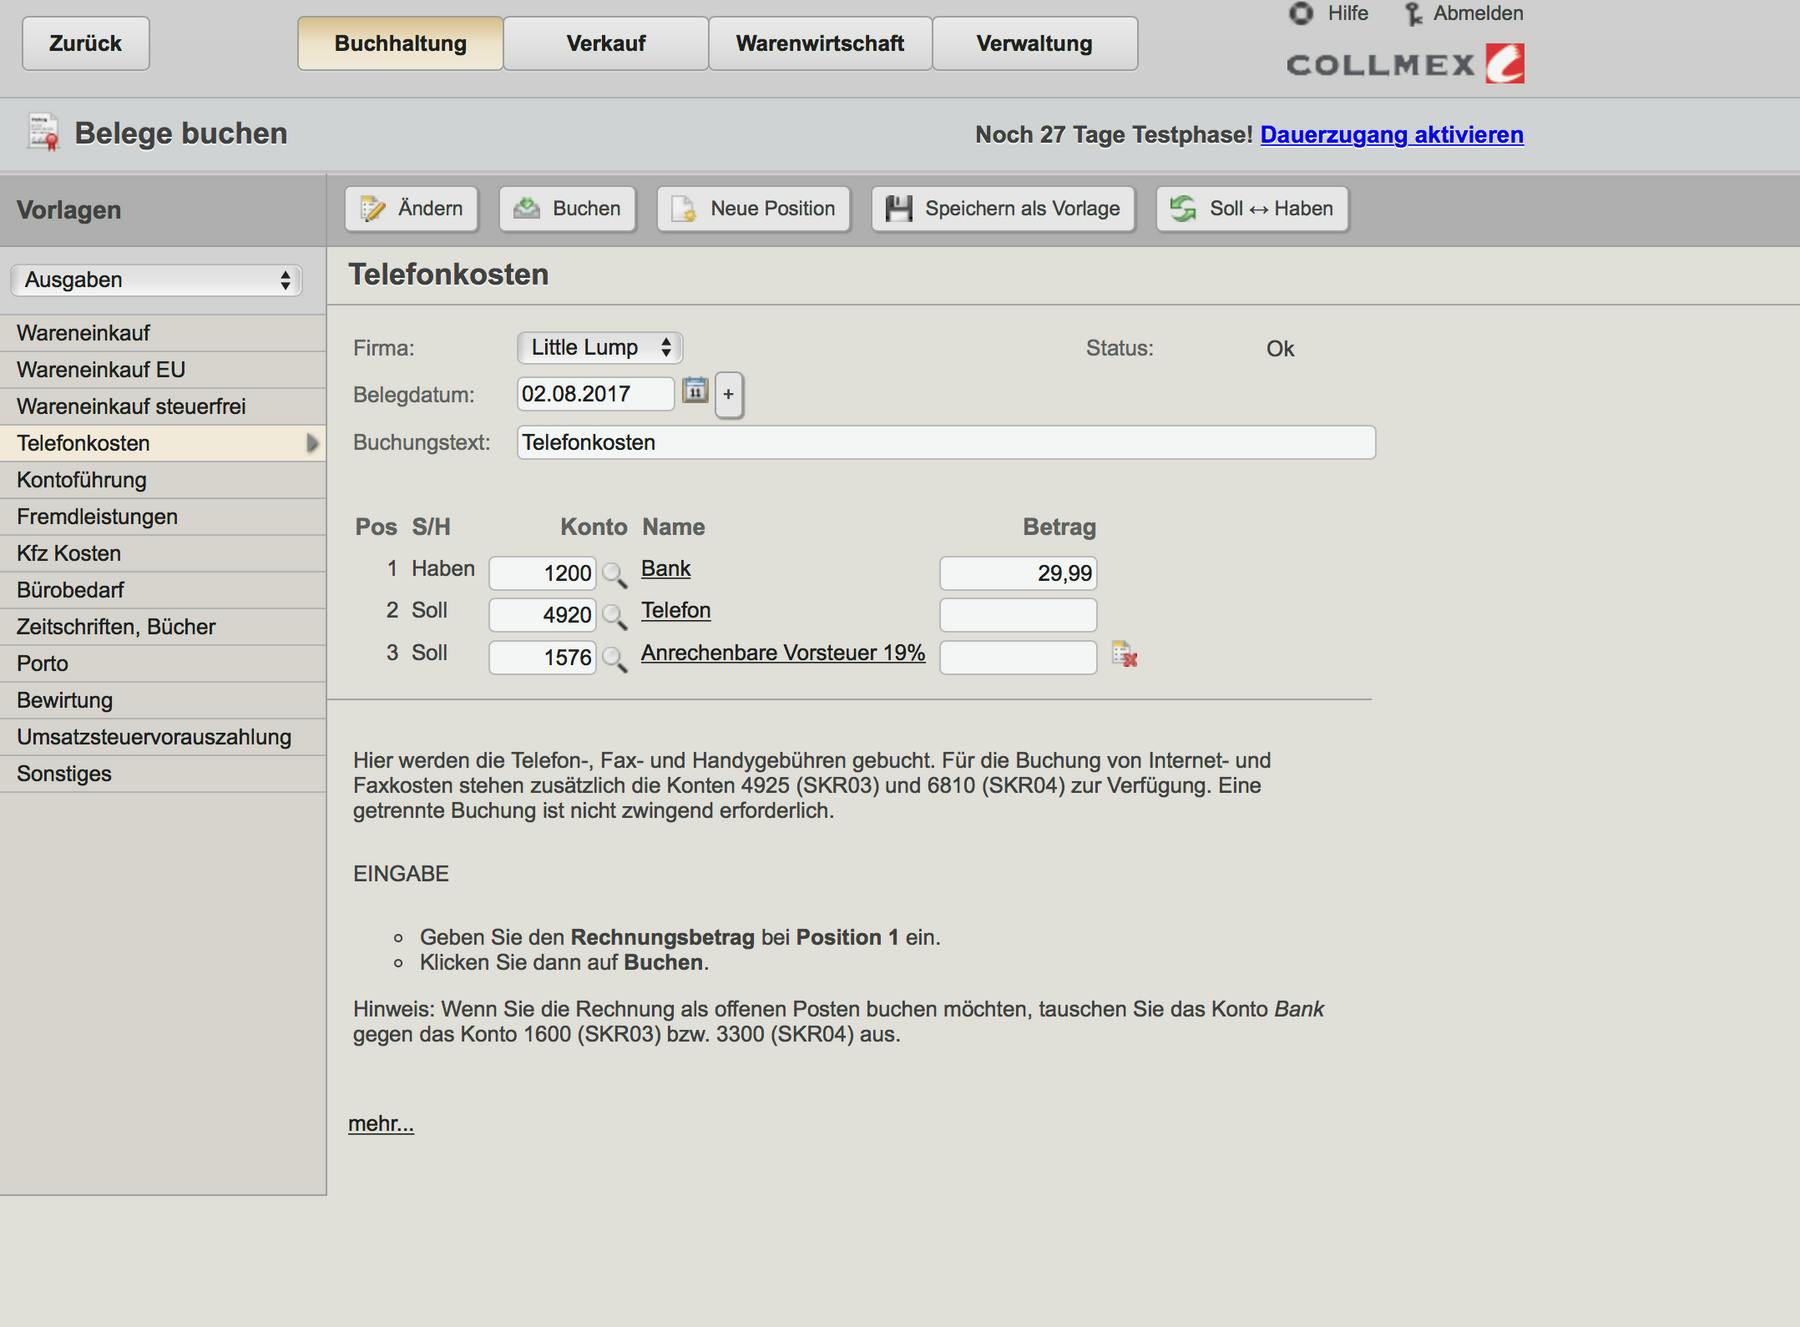Select Umsatzsteuervorauszahlung template
Viewport: 1800px width, 1327px height.
(x=163, y=737)
